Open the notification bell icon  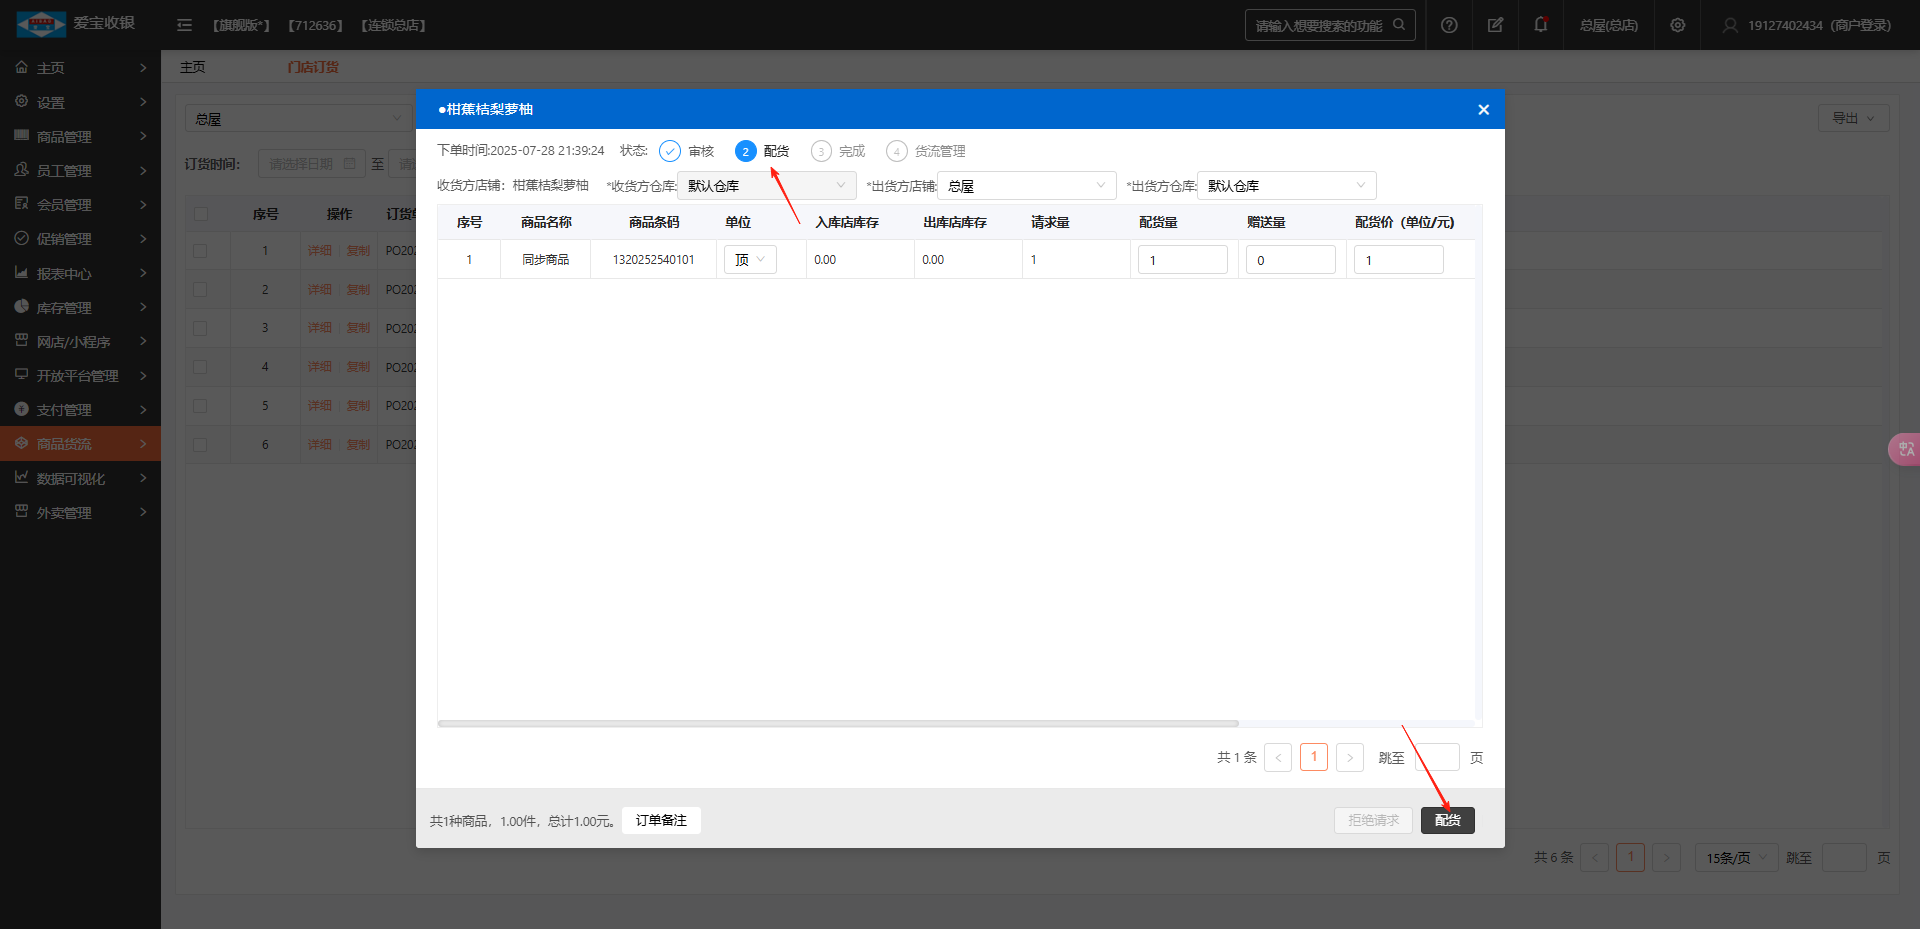(x=1541, y=25)
